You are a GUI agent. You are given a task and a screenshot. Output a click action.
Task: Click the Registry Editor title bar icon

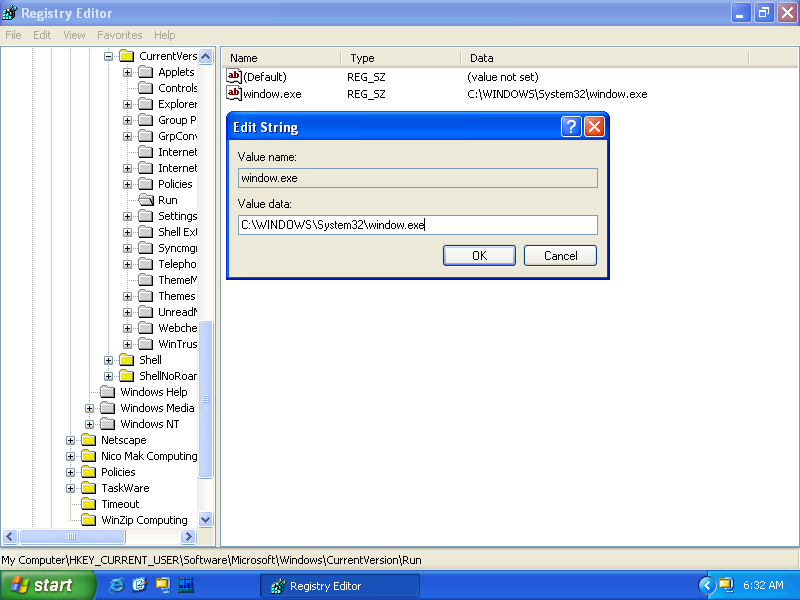click(x=10, y=12)
